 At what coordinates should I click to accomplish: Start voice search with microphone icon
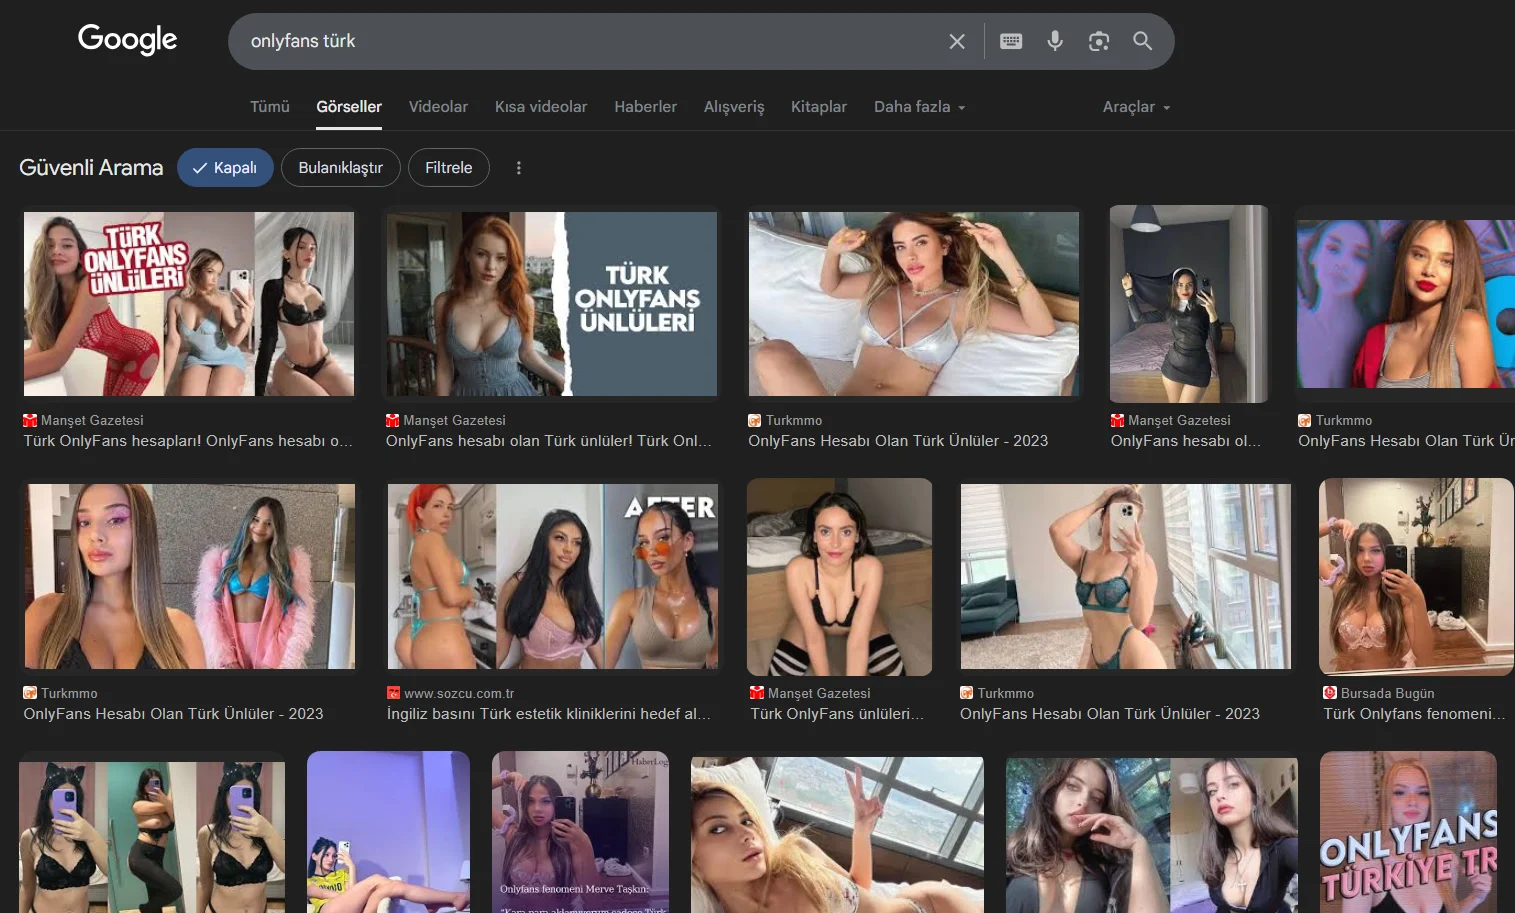click(x=1055, y=41)
